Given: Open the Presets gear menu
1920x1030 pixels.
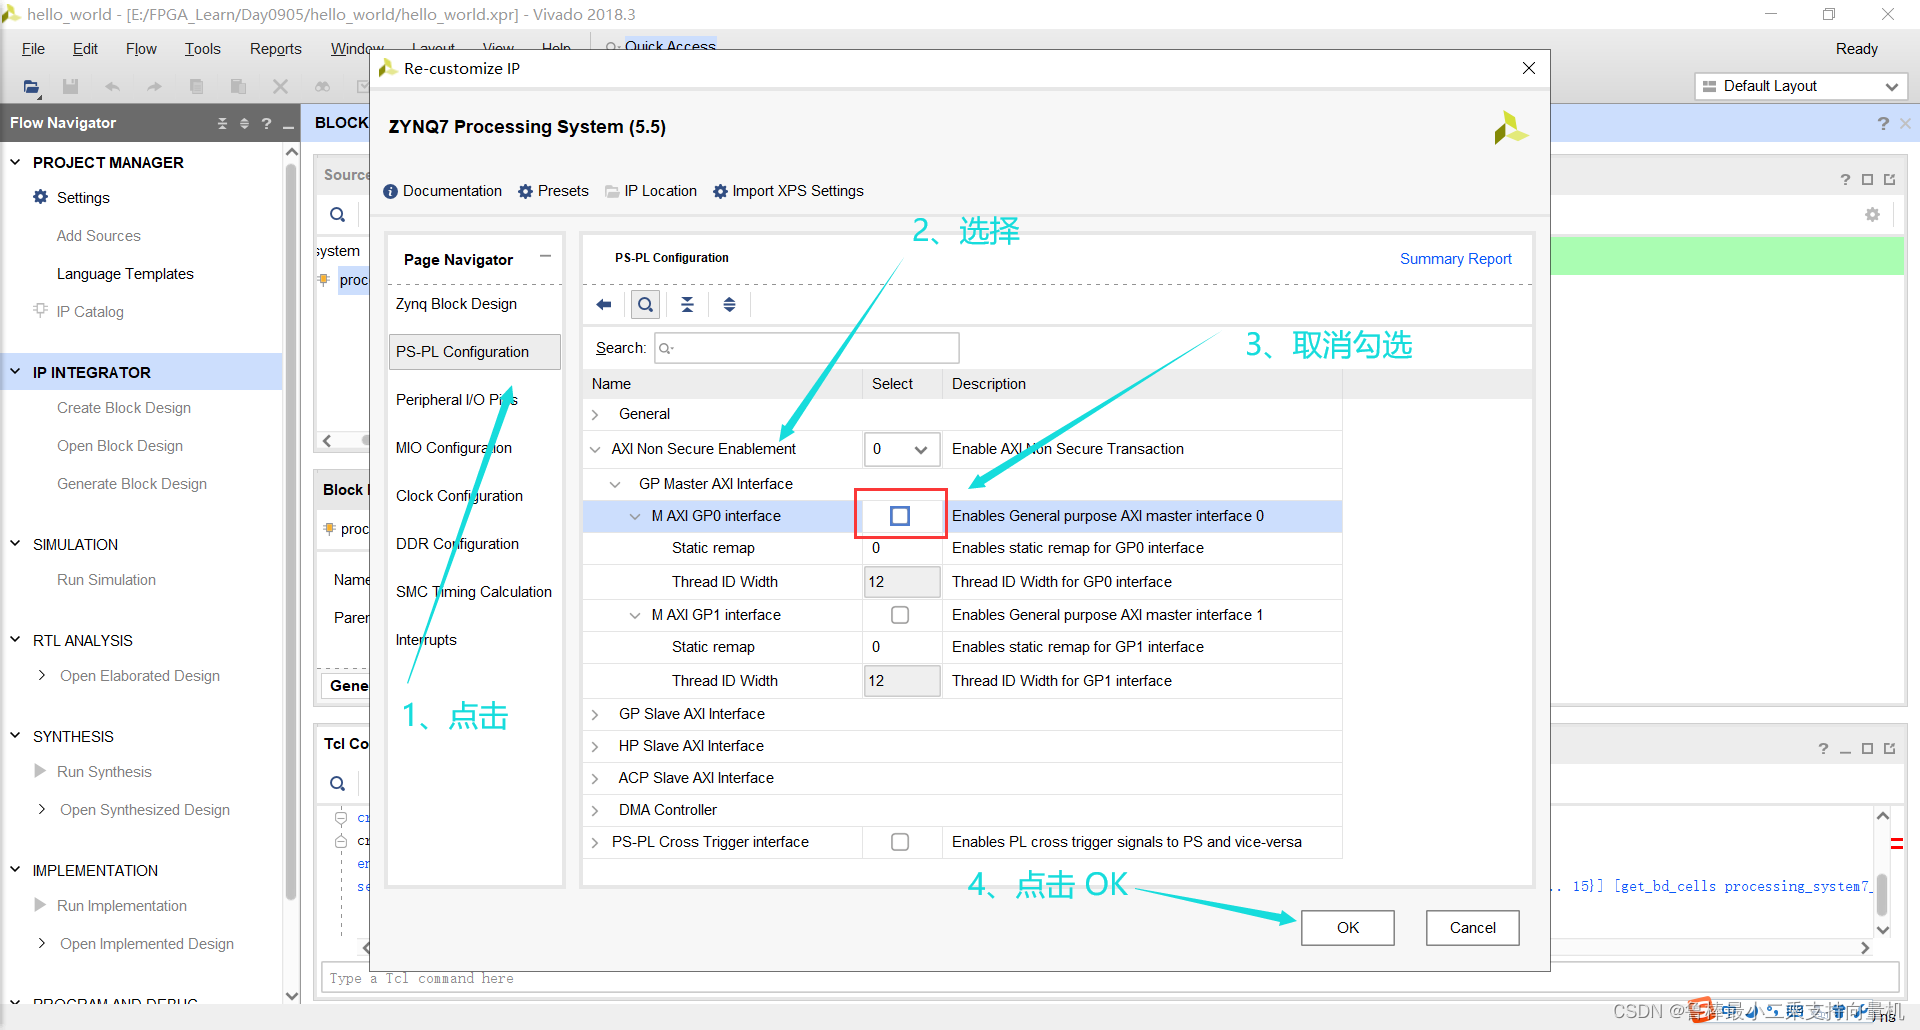Looking at the screenshot, I should tap(554, 191).
